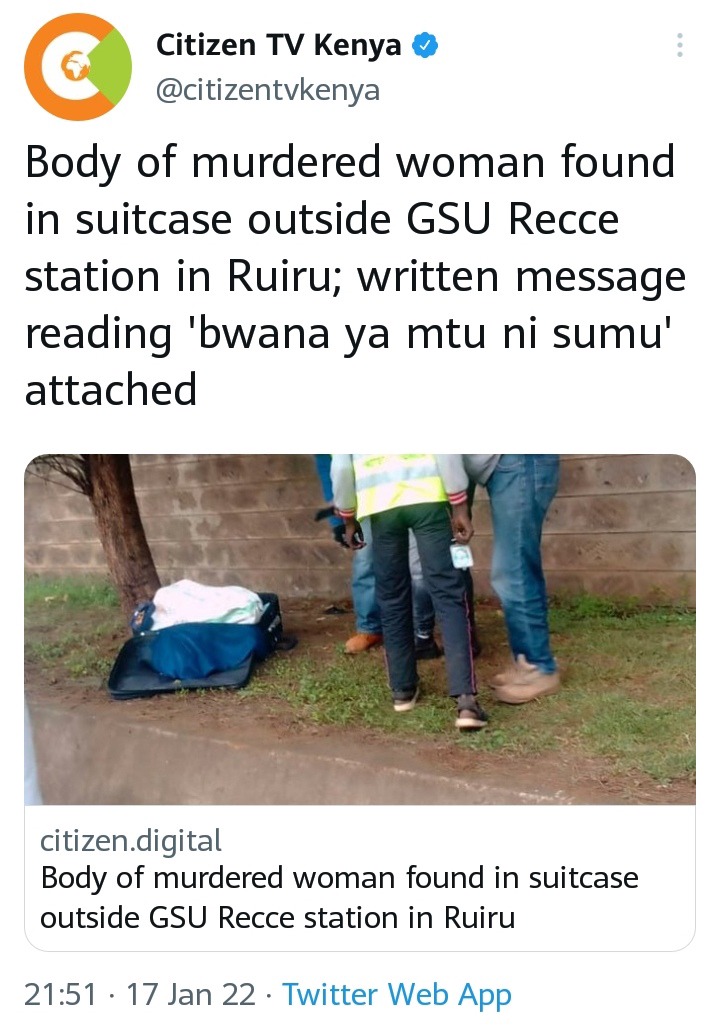Click the 21:51 timestamp
This screenshot has height=1029, width=720.
[x=60, y=994]
